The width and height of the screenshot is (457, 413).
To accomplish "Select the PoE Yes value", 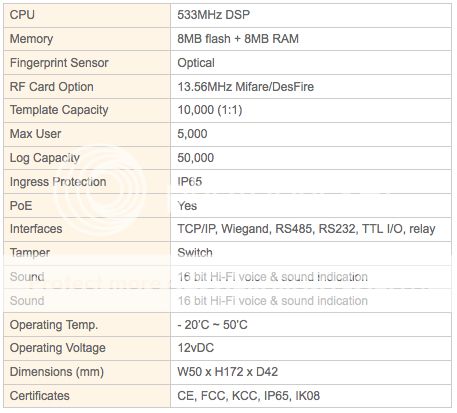I will tap(187, 206).
